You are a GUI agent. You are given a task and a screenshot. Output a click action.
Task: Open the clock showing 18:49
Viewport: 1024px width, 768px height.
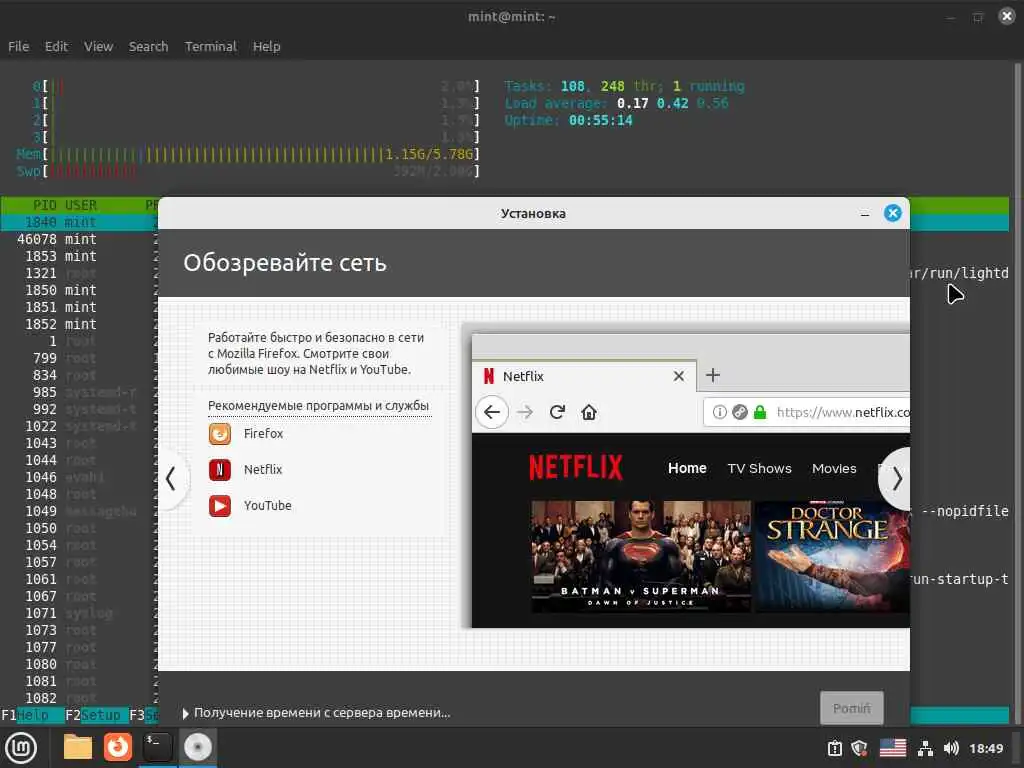[986, 748]
